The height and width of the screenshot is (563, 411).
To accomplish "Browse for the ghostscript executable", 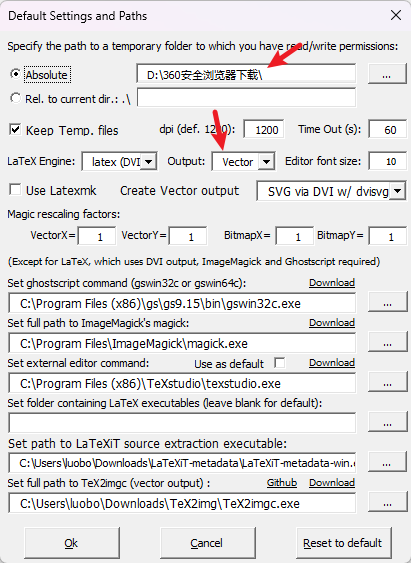I will point(387,303).
